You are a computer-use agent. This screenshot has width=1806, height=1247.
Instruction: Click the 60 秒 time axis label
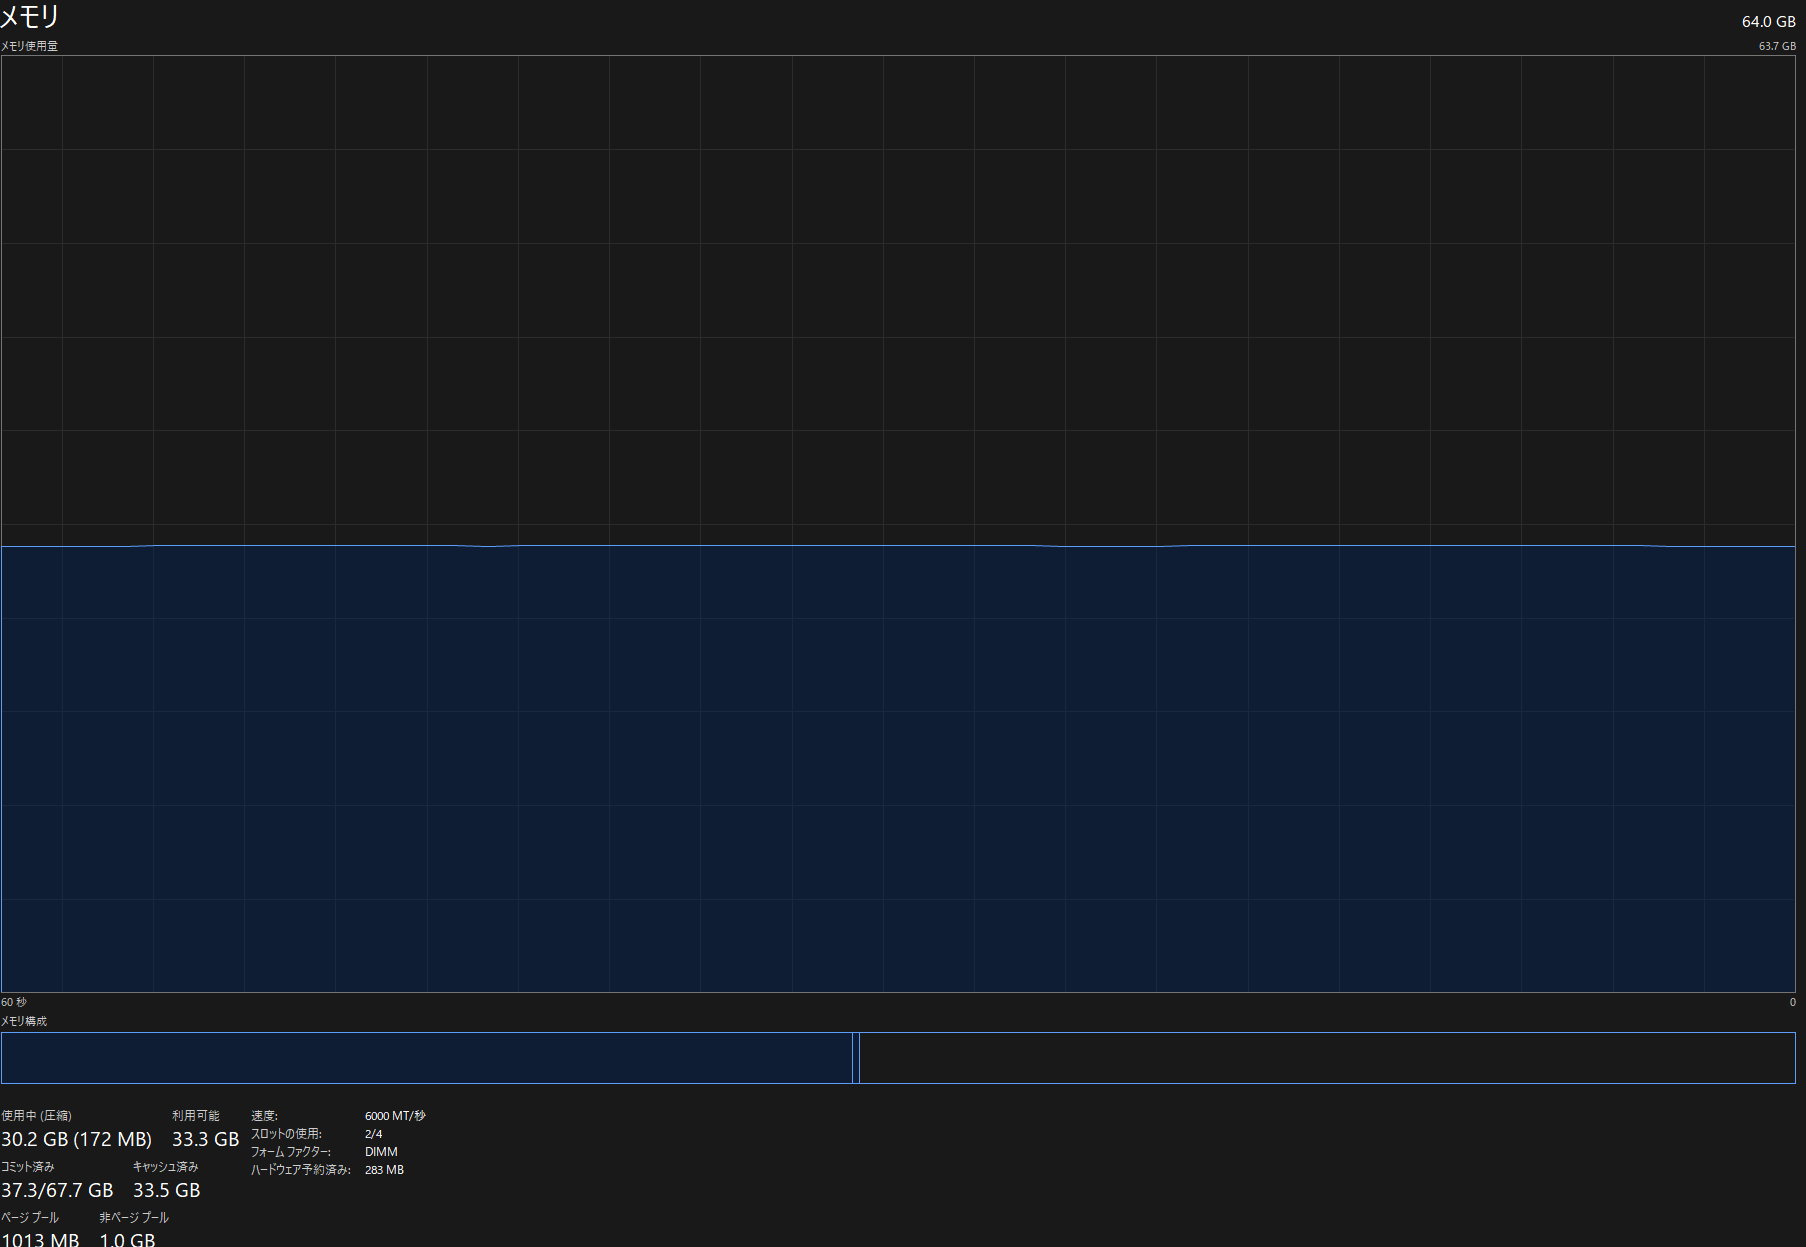click(x=14, y=1002)
